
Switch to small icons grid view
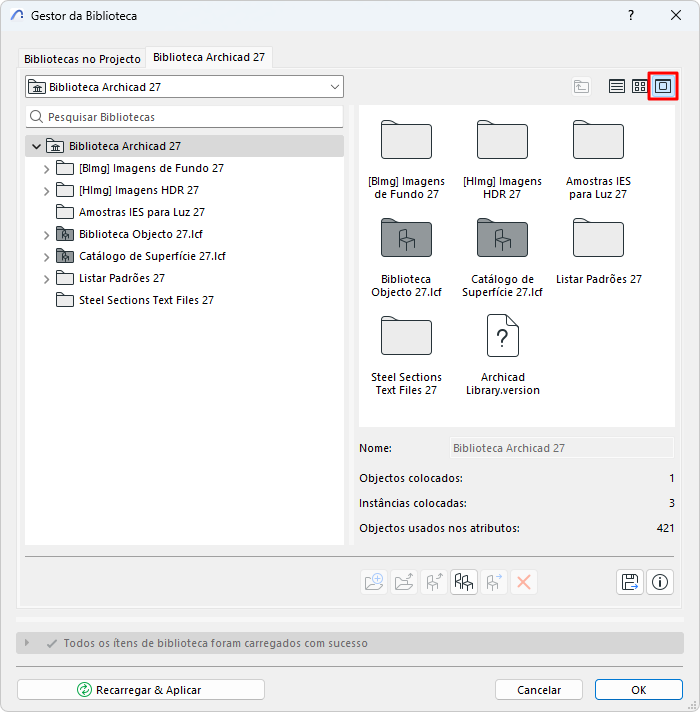pos(640,86)
